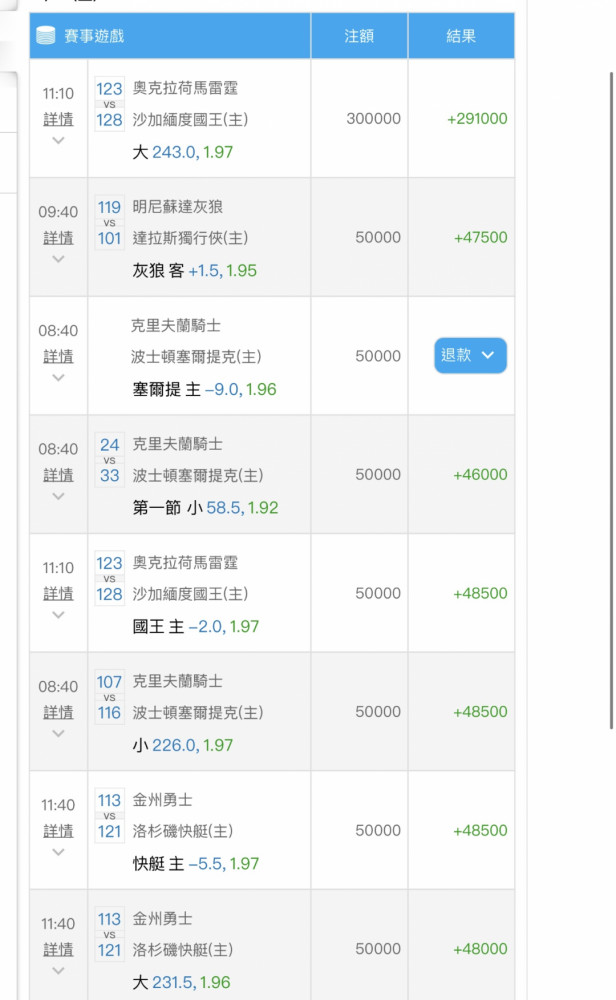
Task: Expand the chevron under 09:40 Timberwolves row
Action: pos(58,259)
